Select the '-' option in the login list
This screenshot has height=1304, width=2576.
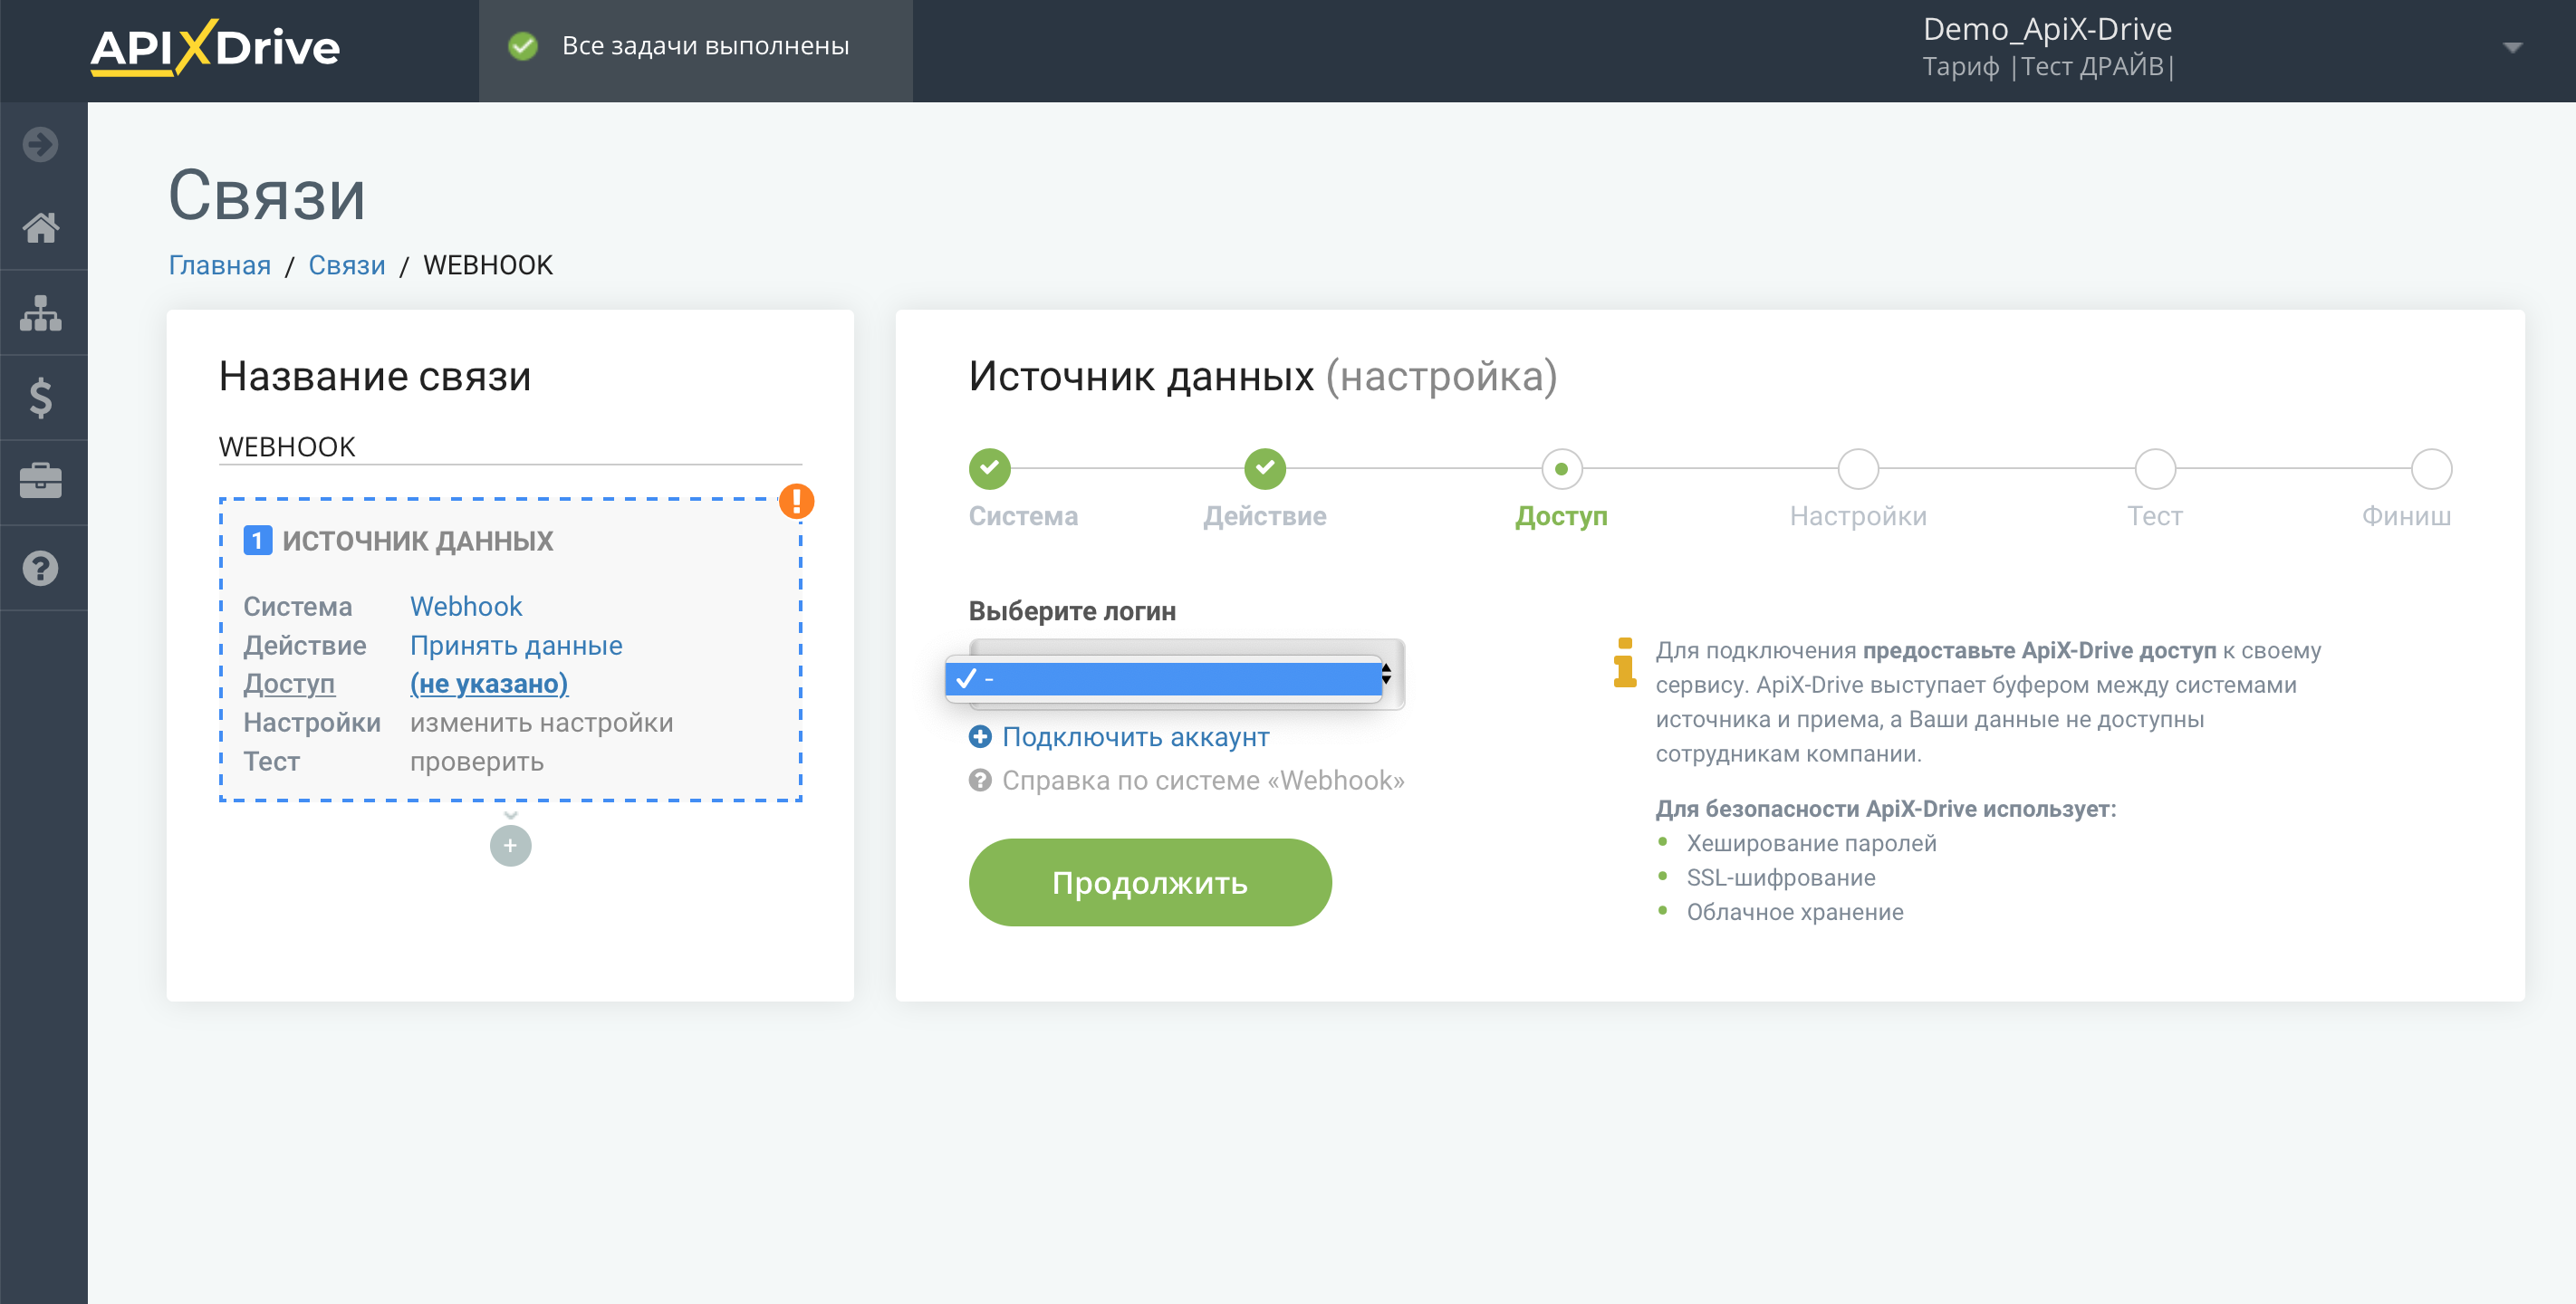[1164, 679]
